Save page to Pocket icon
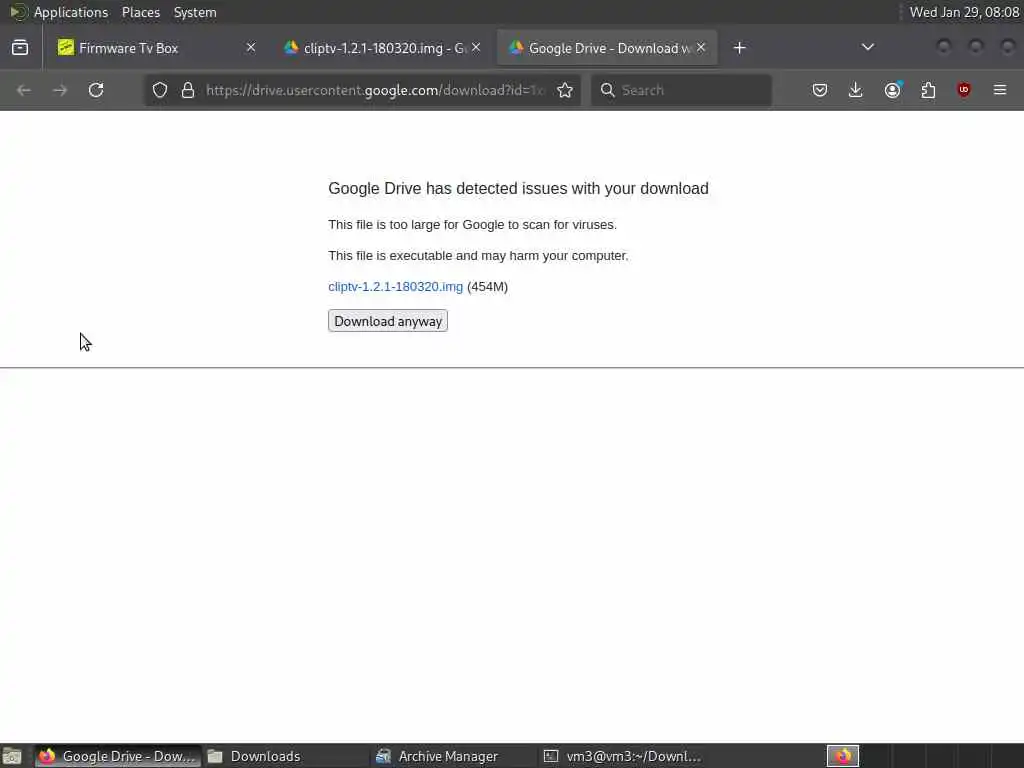The height and width of the screenshot is (768, 1024). coord(820,90)
